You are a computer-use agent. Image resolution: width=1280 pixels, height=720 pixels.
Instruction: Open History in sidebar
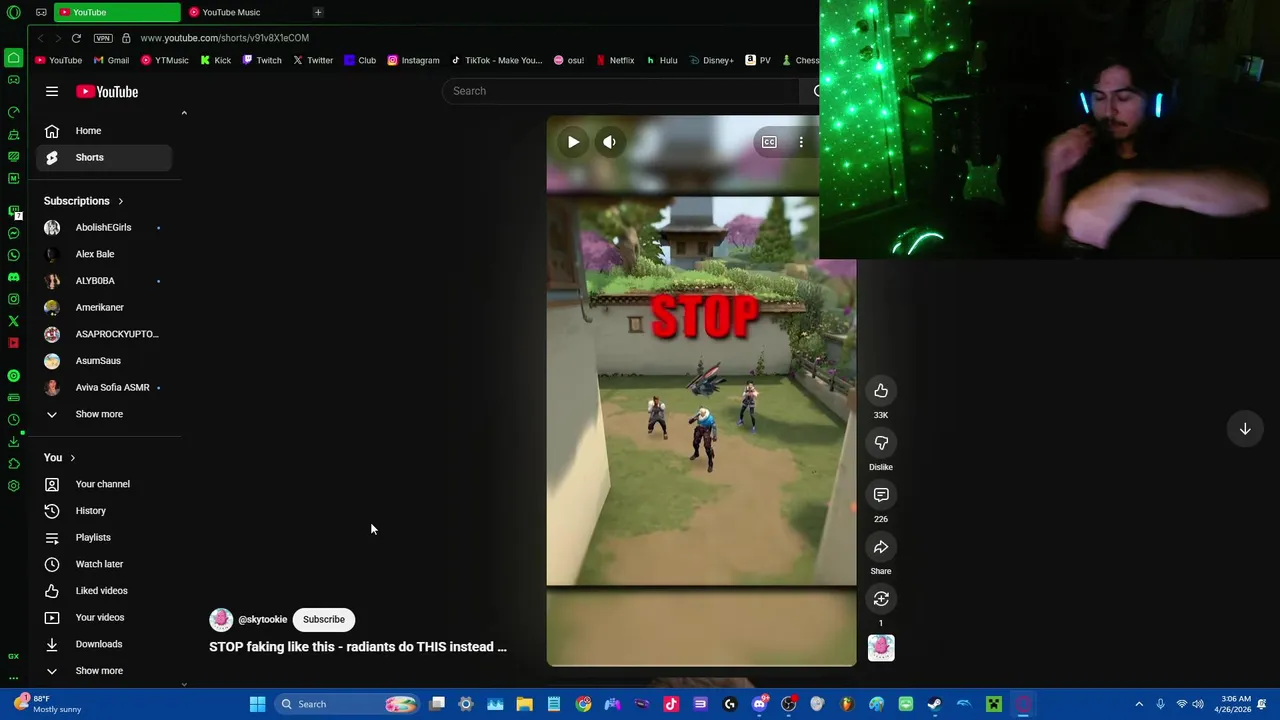pos(104,511)
